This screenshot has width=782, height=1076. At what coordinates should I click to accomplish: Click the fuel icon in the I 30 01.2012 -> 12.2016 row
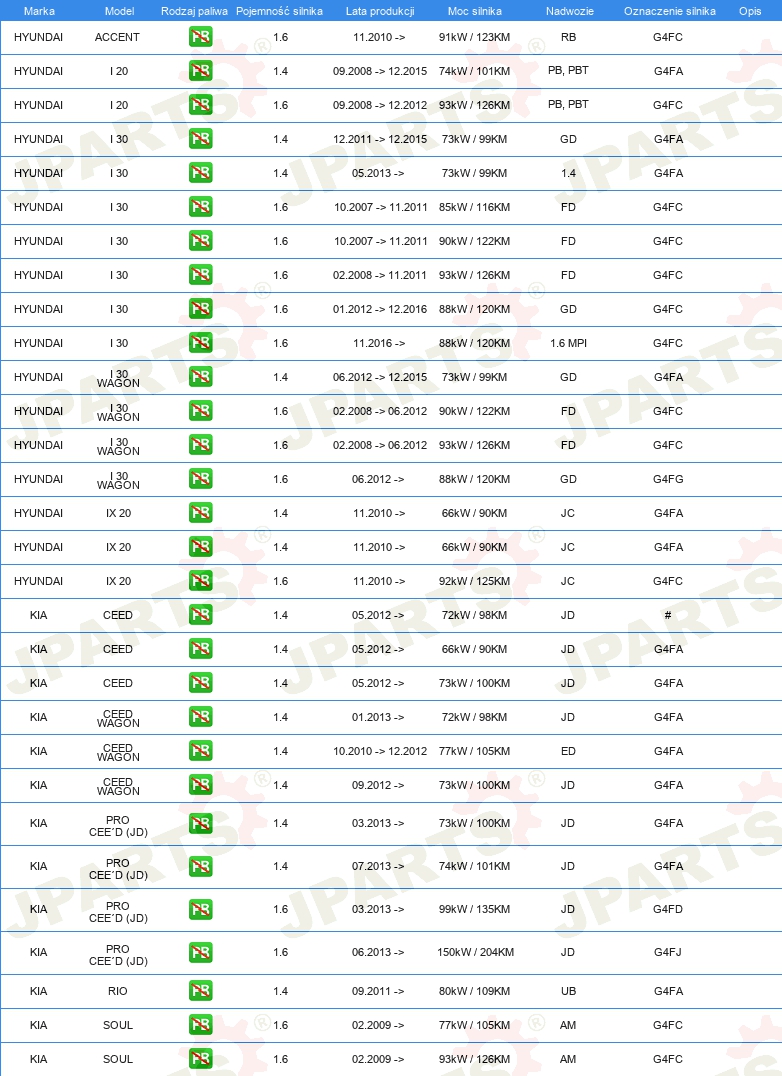click(x=200, y=309)
